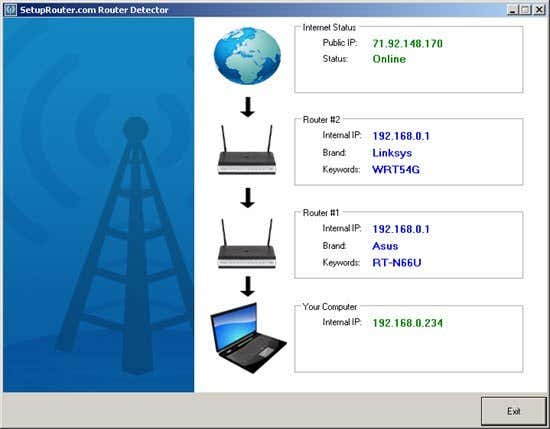Click your computer IP 192.168.0.234

[x=408, y=323]
